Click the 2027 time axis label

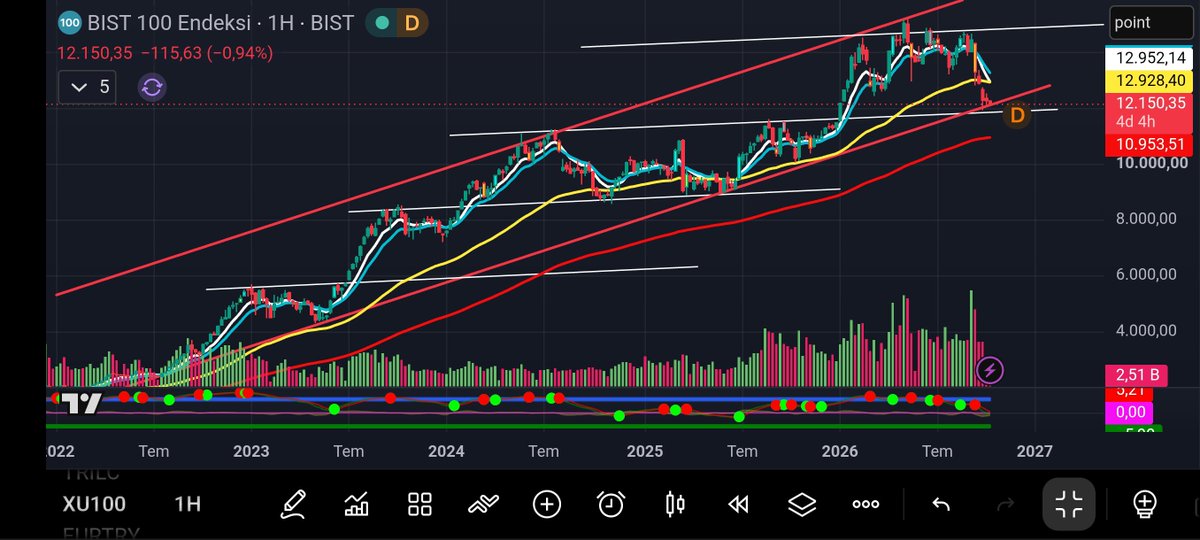1034,451
